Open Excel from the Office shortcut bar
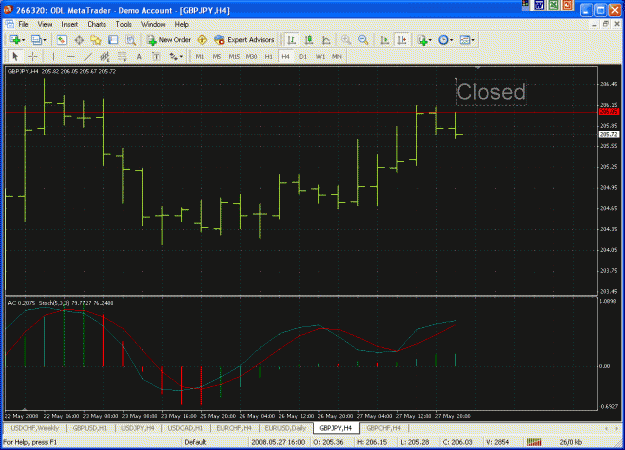This screenshot has width=625, height=450. [553, 5]
